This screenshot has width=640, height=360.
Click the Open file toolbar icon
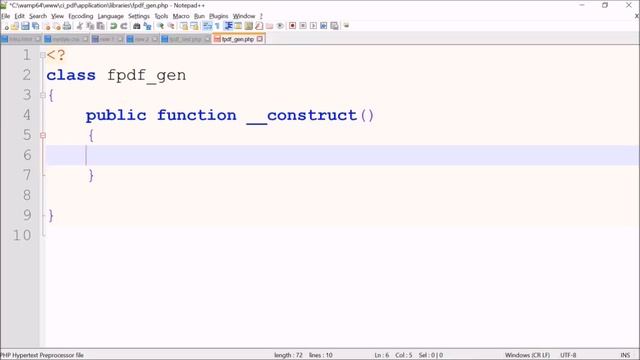[x=15, y=26]
